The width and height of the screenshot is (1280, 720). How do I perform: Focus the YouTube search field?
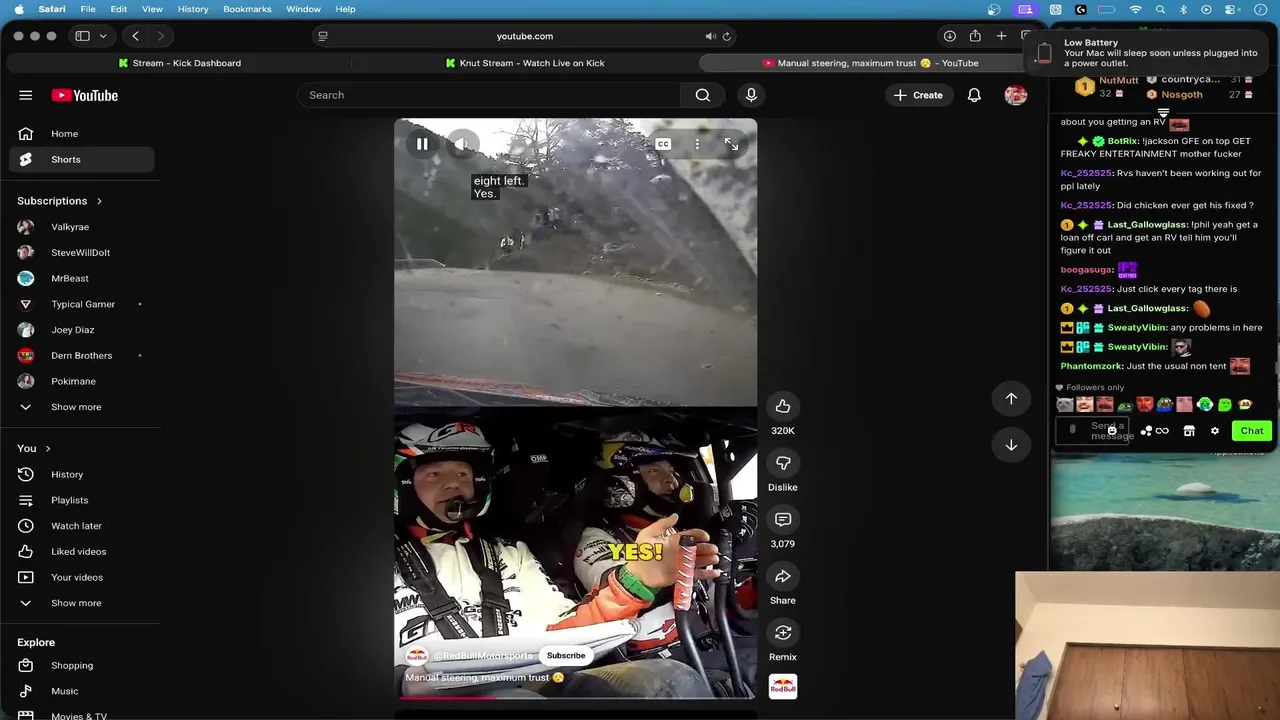[x=489, y=95]
